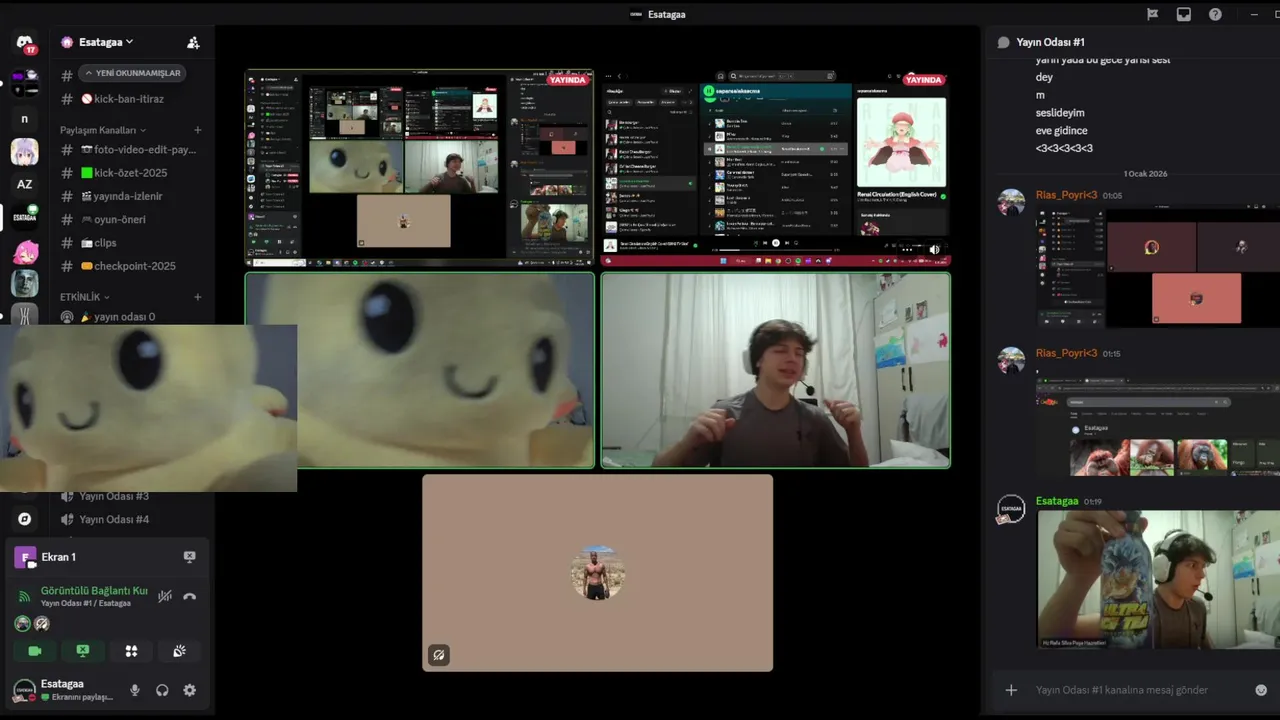Open Discord inbox icon in title bar

tap(1184, 14)
